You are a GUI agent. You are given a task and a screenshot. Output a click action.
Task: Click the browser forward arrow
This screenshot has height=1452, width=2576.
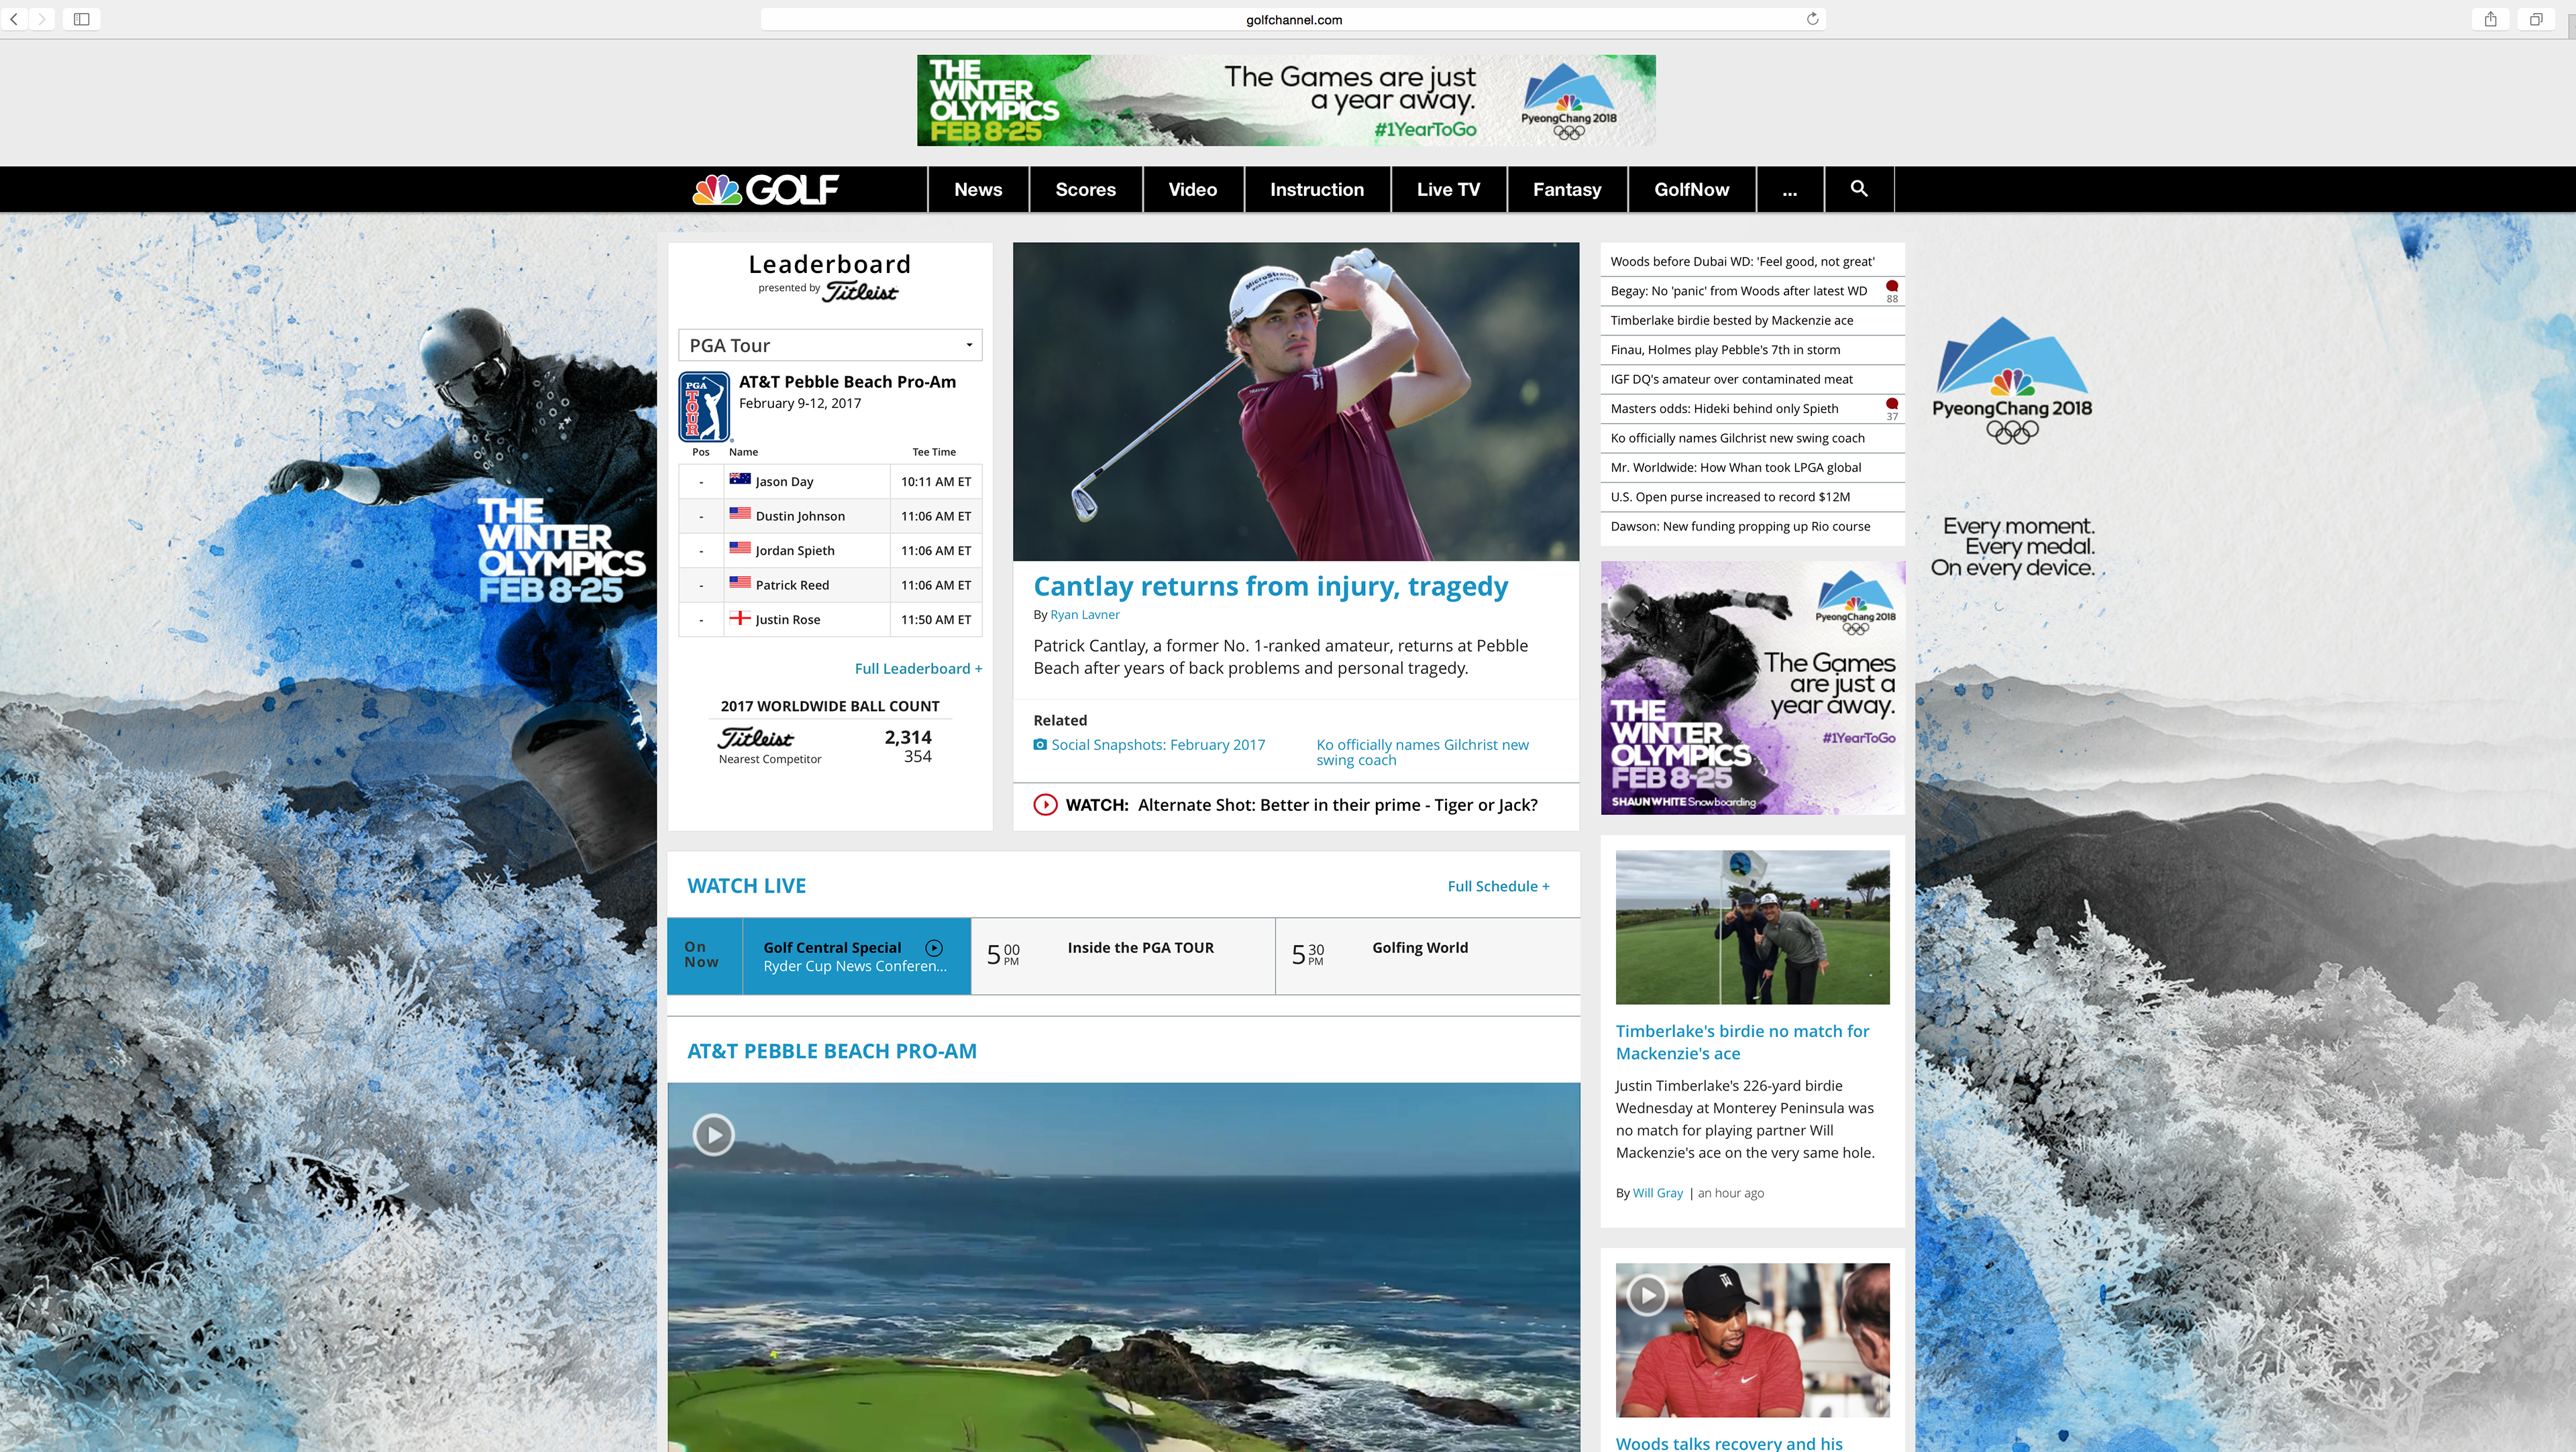(x=42, y=19)
